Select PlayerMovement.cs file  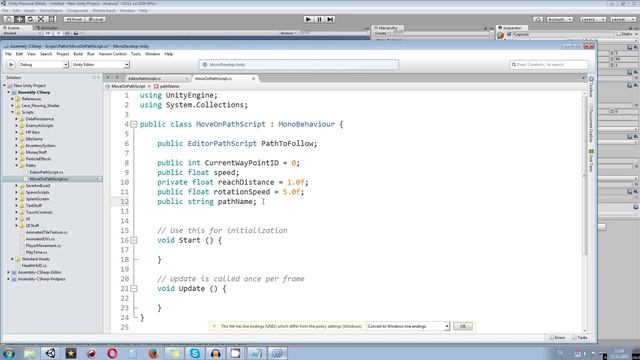tap(43, 246)
